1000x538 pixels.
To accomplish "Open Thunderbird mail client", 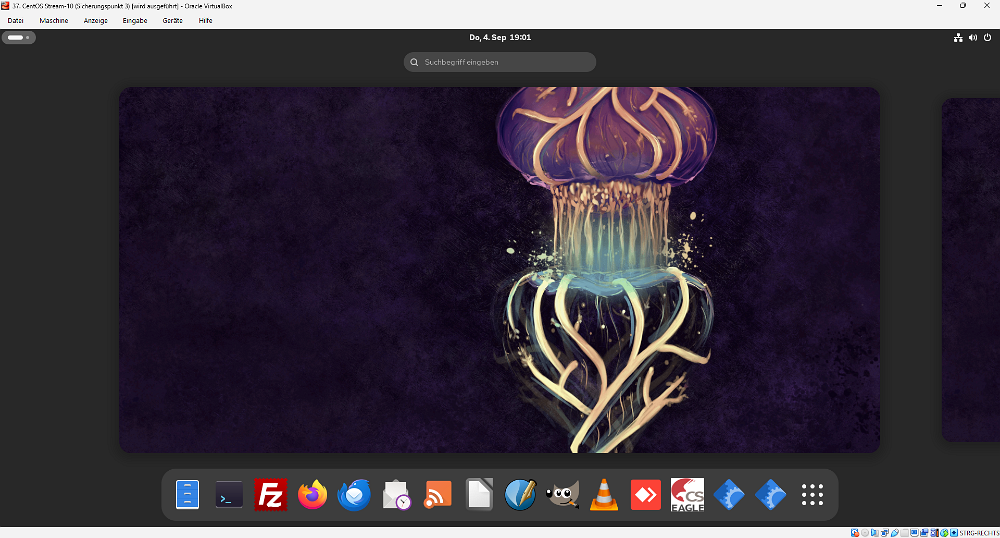I will [354, 495].
